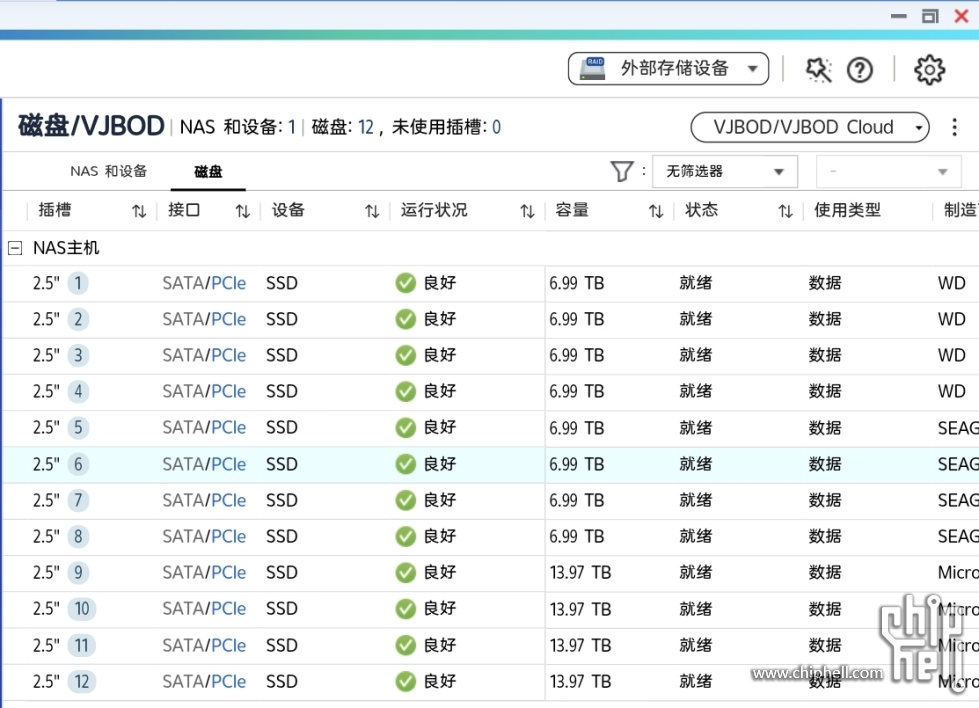
Task: Open the PCIe link for disk 12
Action: [229, 682]
